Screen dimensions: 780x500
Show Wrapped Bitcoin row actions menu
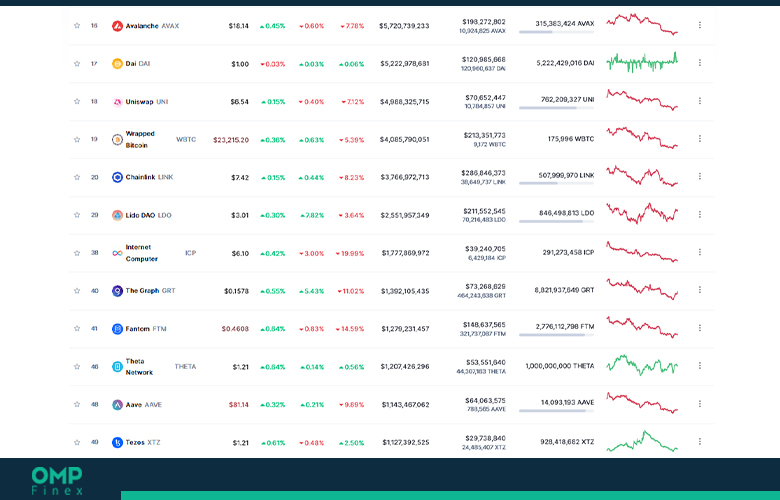click(699, 139)
